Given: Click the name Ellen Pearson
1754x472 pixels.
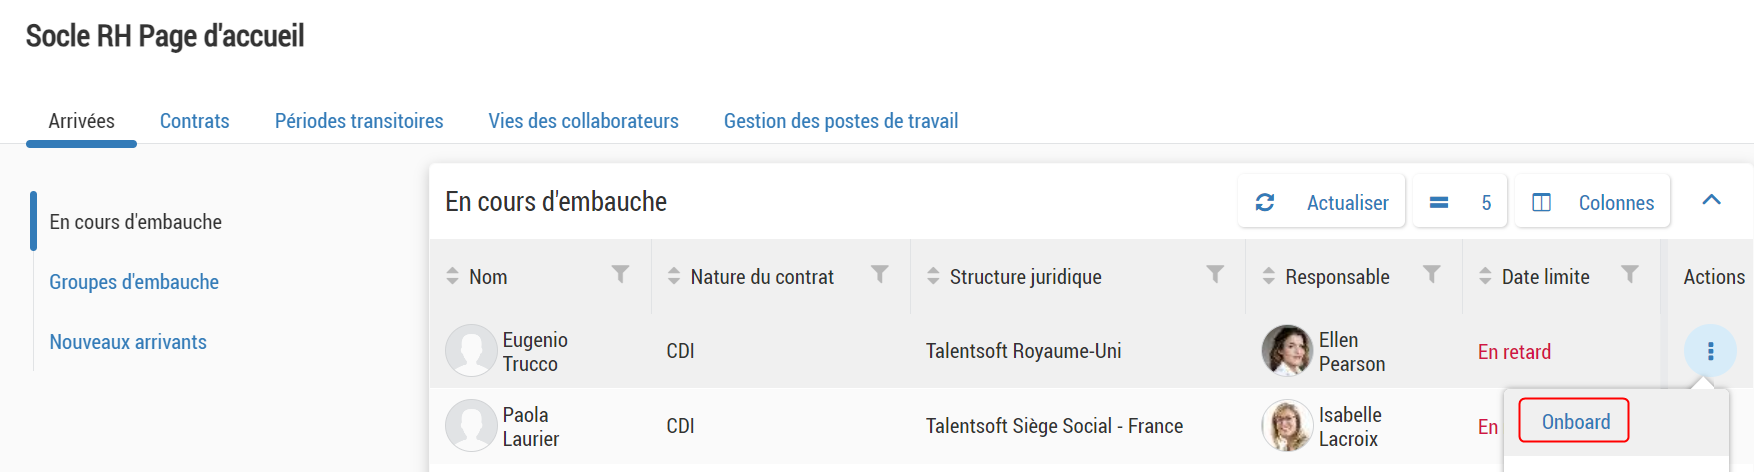Looking at the screenshot, I should [1352, 352].
